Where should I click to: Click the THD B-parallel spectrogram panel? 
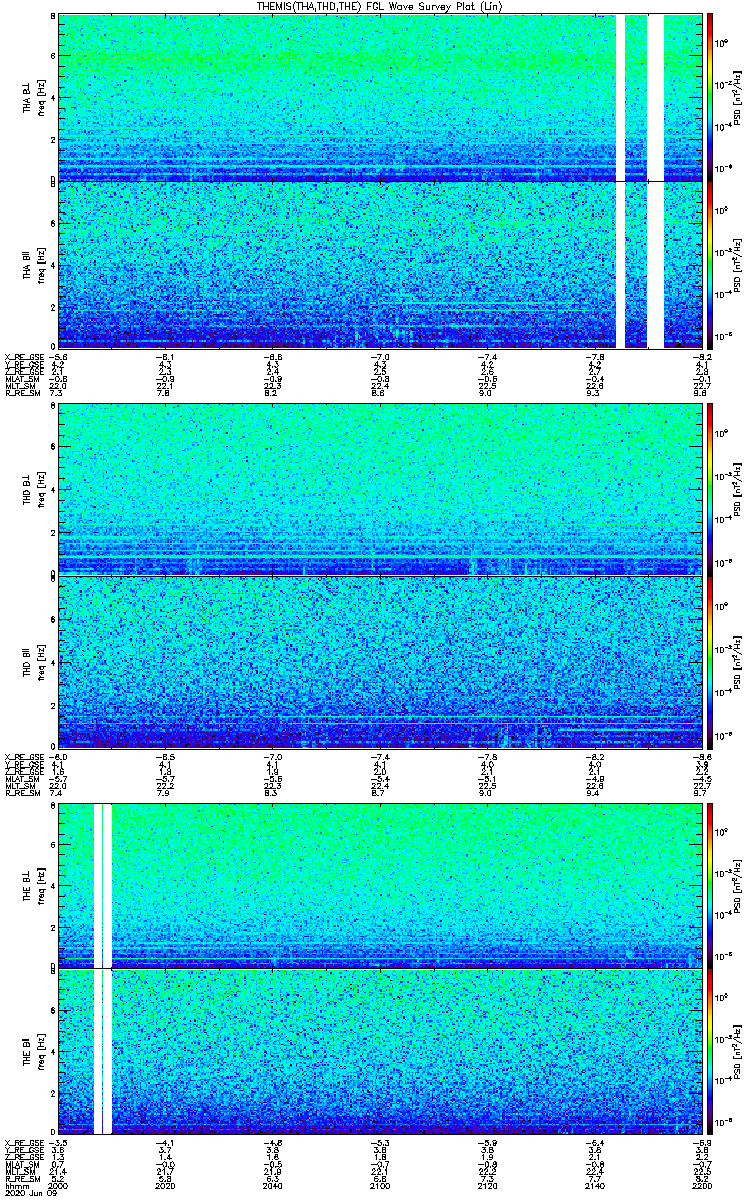(x=379, y=660)
